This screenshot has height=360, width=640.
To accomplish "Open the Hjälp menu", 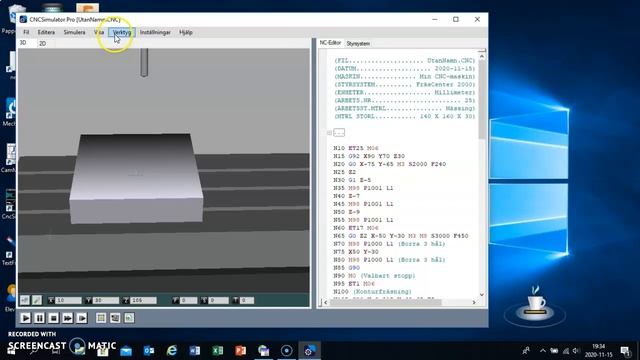I will tap(186, 32).
